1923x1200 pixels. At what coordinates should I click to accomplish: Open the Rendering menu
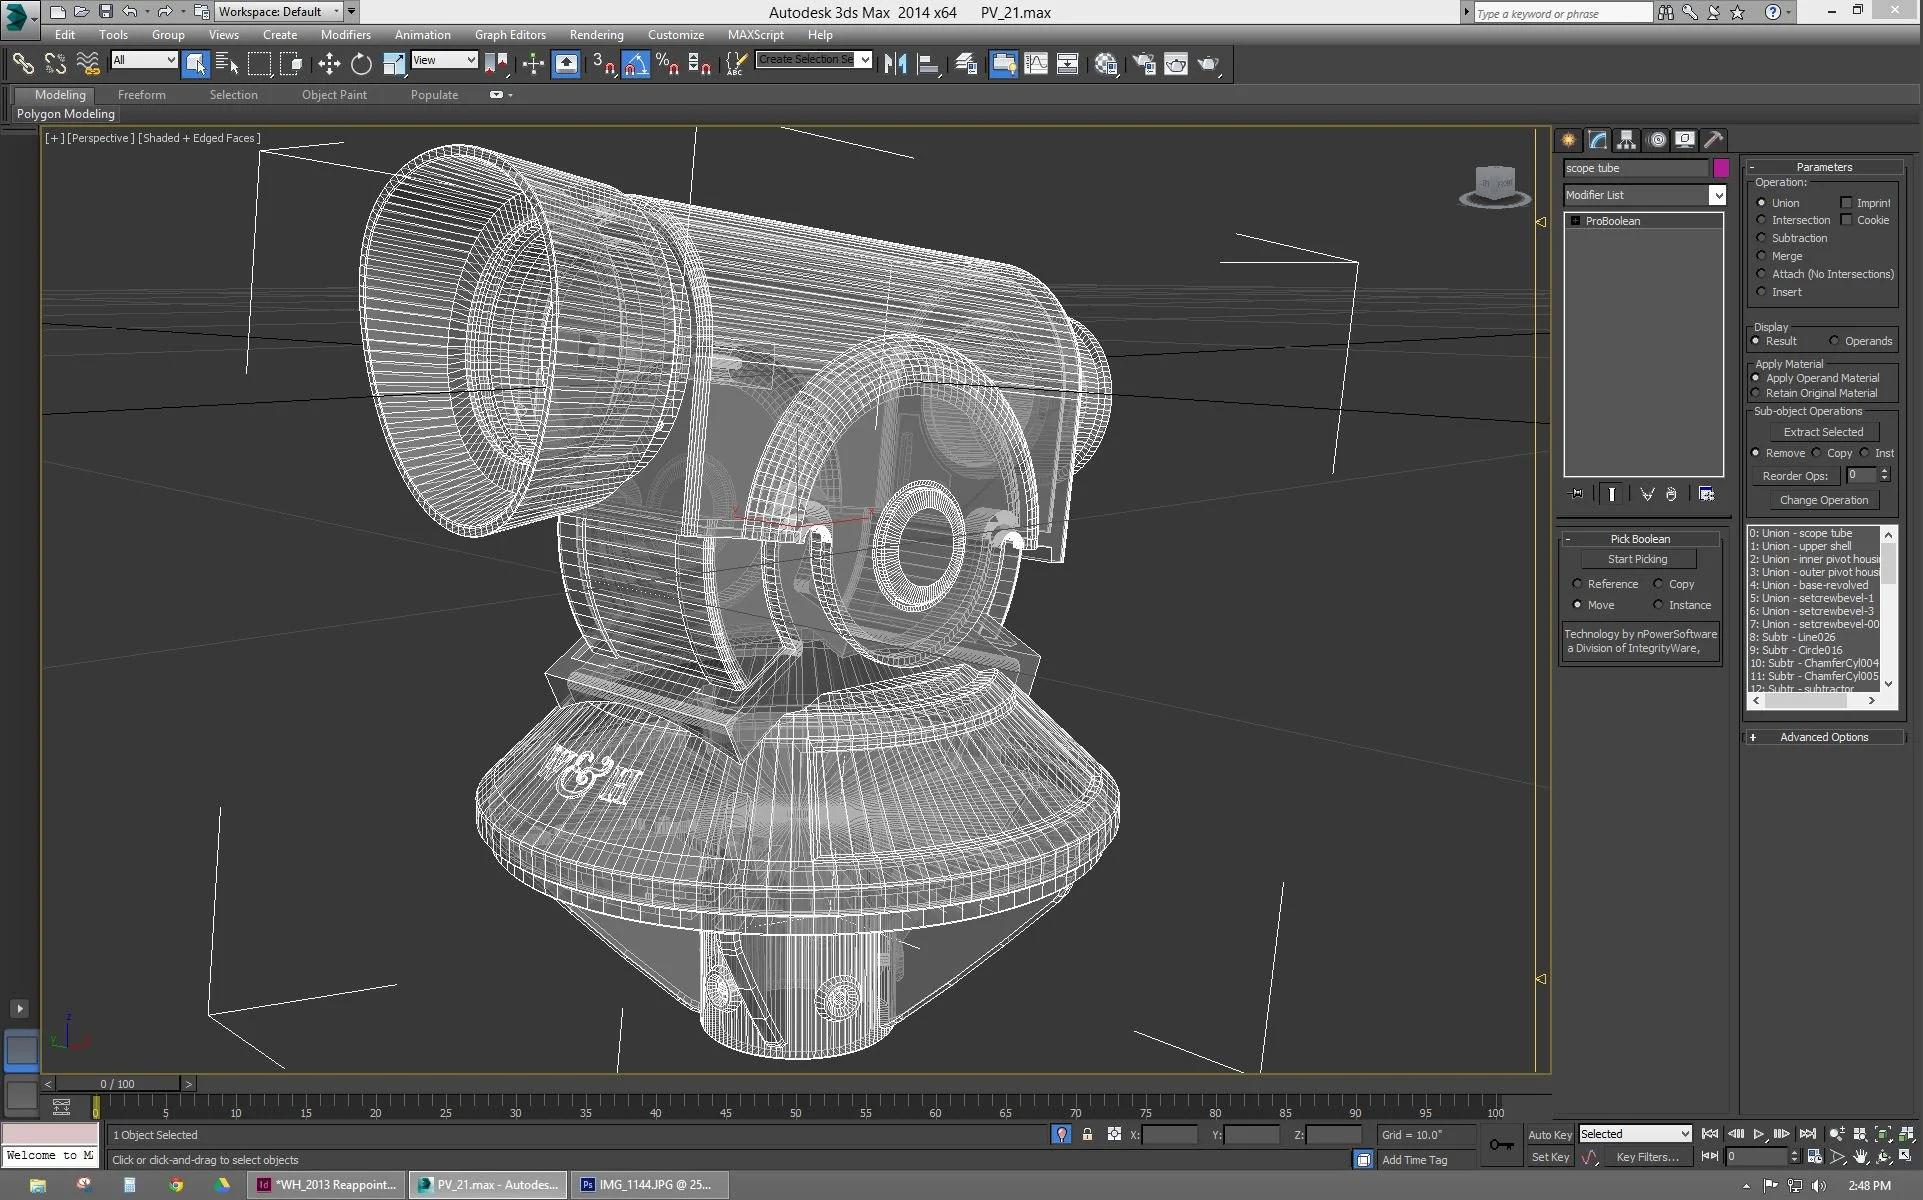click(x=596, y=34)
